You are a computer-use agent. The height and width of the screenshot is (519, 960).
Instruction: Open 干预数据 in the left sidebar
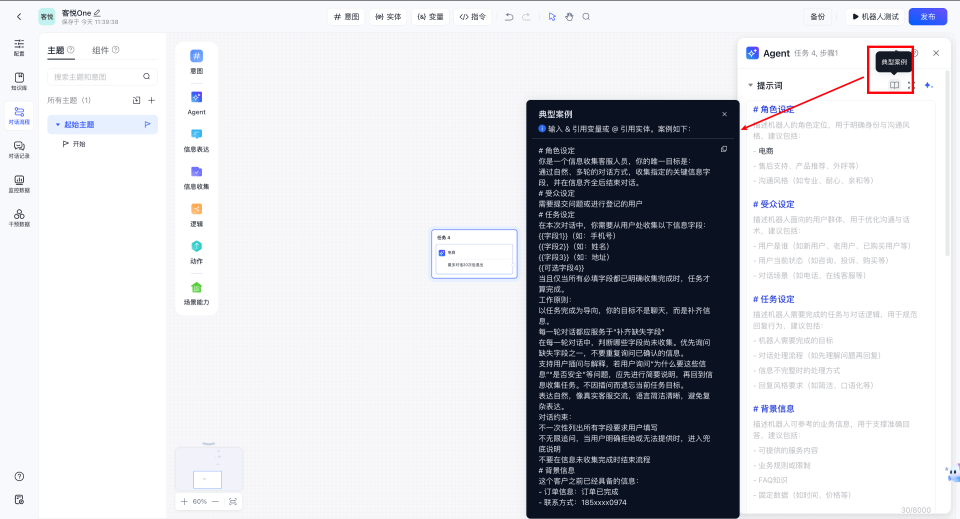point(20,218)
